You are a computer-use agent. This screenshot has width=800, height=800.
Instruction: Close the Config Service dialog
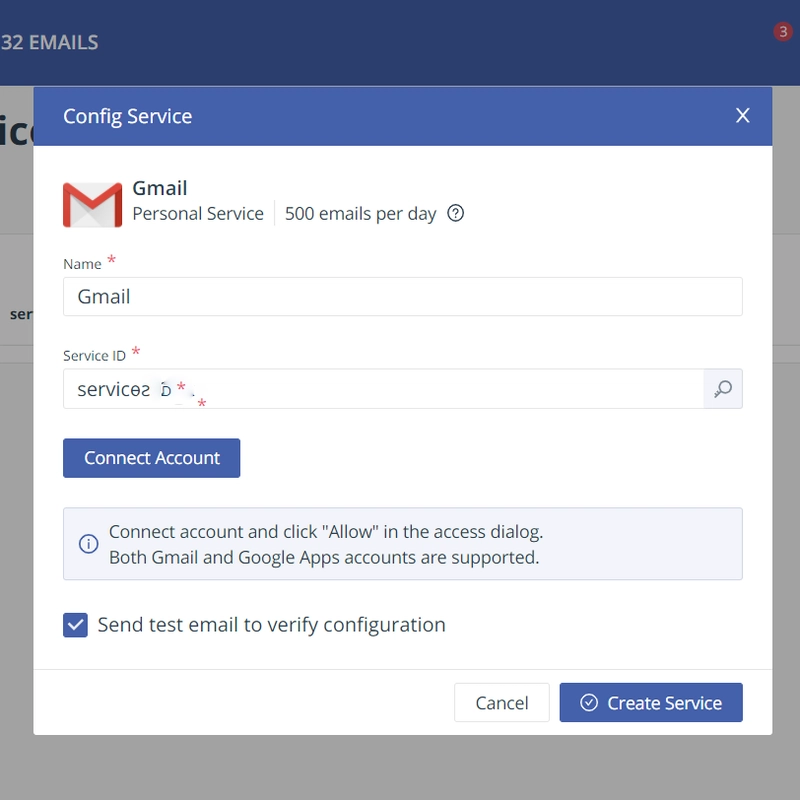(742, 116)
